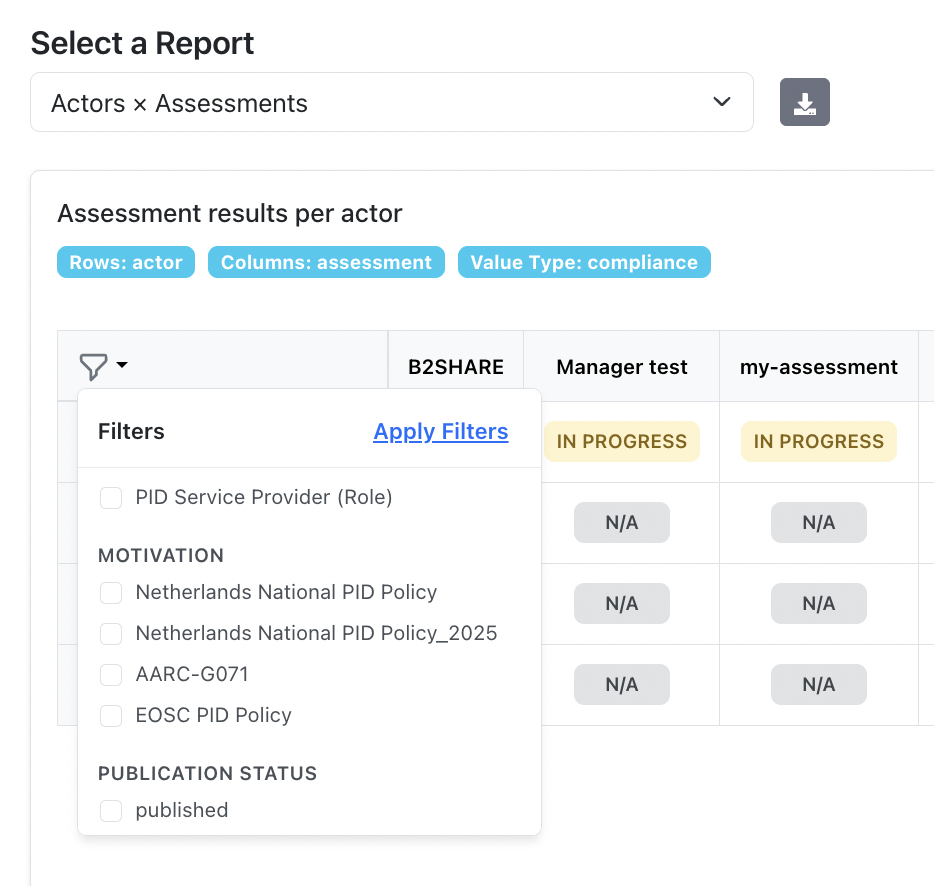The height and width of the screenshot is (886, 934).
Task: Select the AARC-G071 checkbox
Action: (111, 674)
